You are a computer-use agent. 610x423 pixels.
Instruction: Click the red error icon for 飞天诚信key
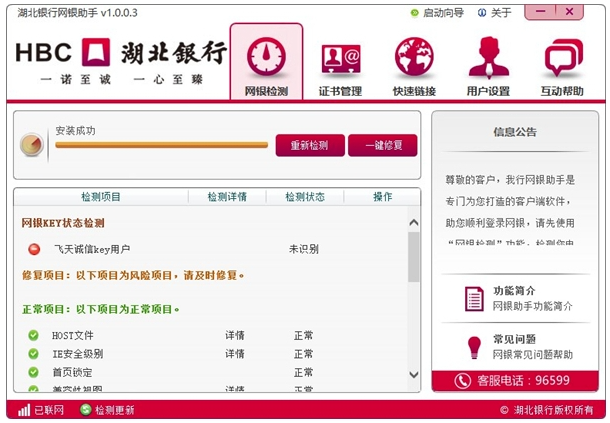[34, 249]
